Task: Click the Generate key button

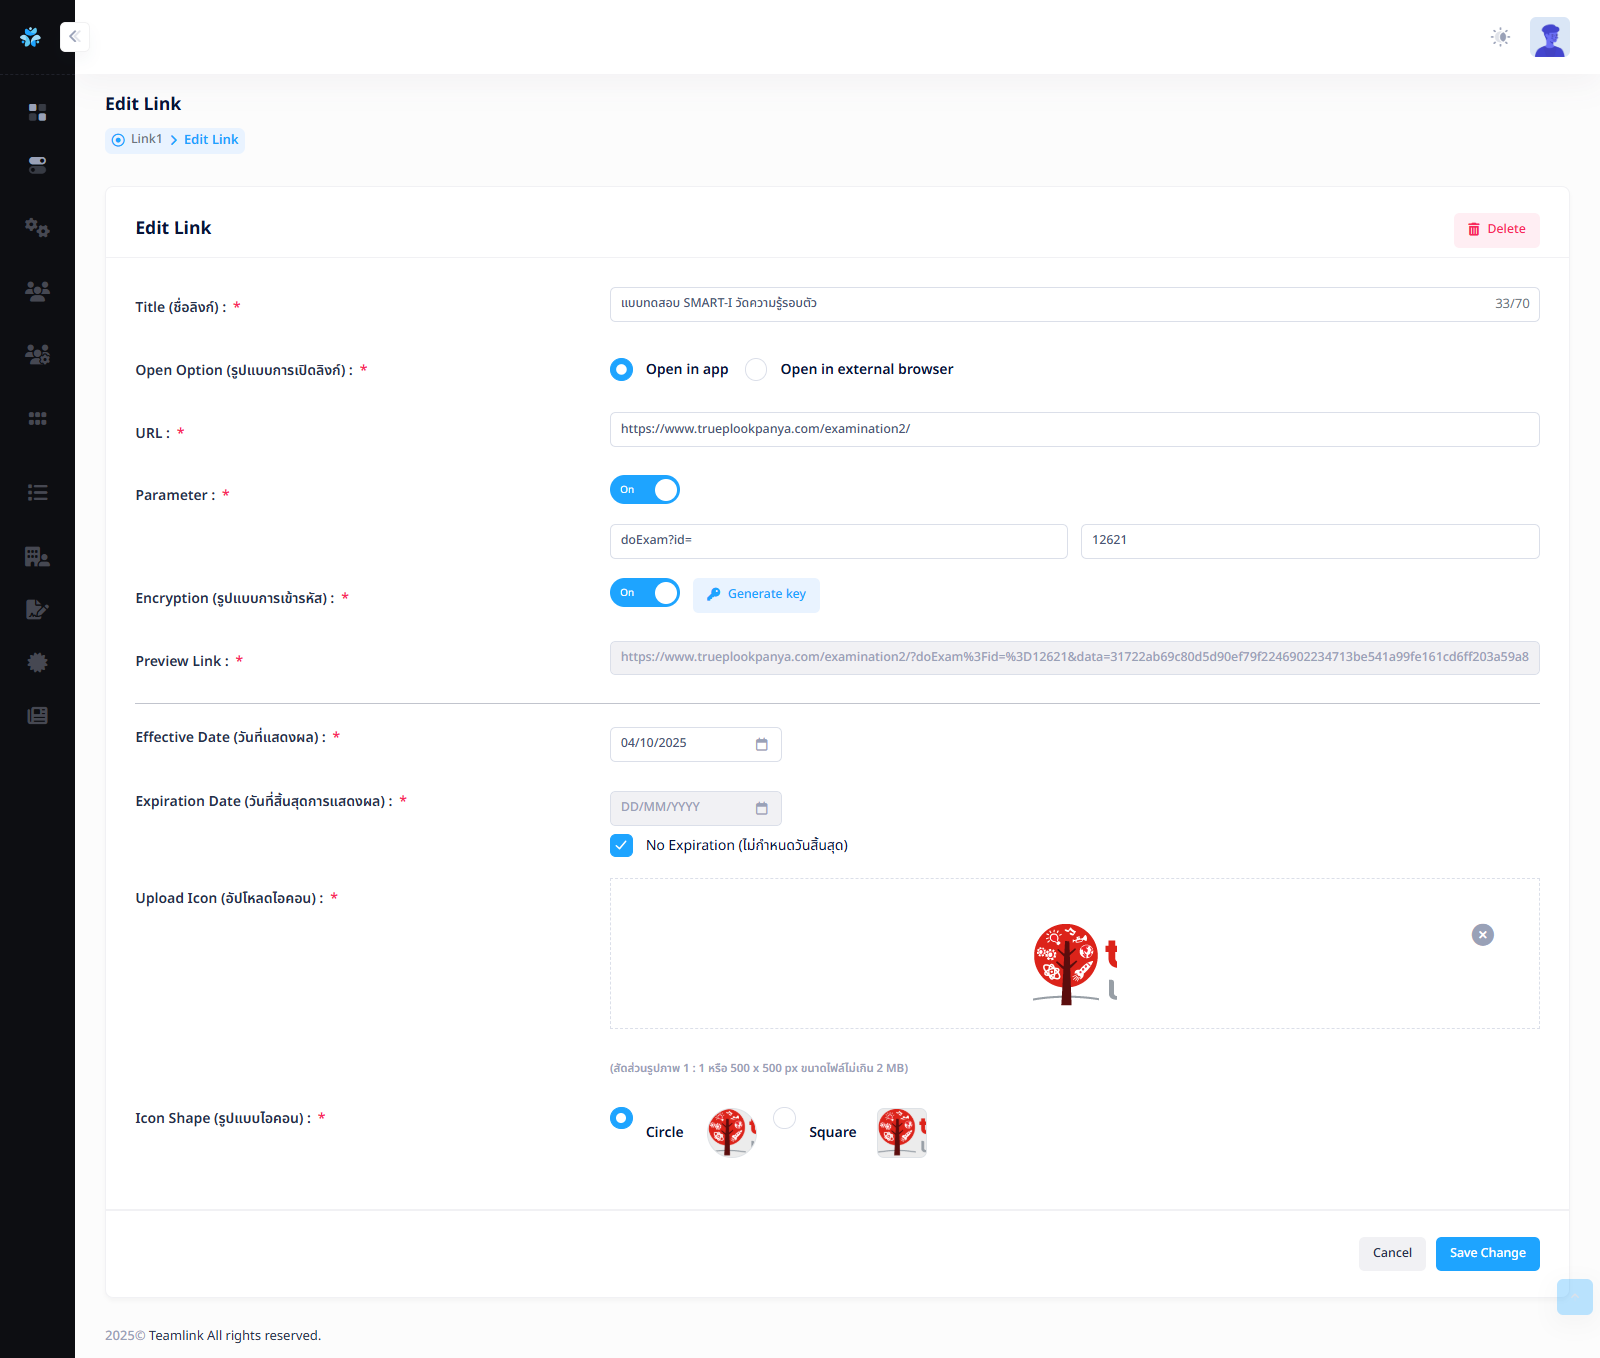Action: pos(756,594)
